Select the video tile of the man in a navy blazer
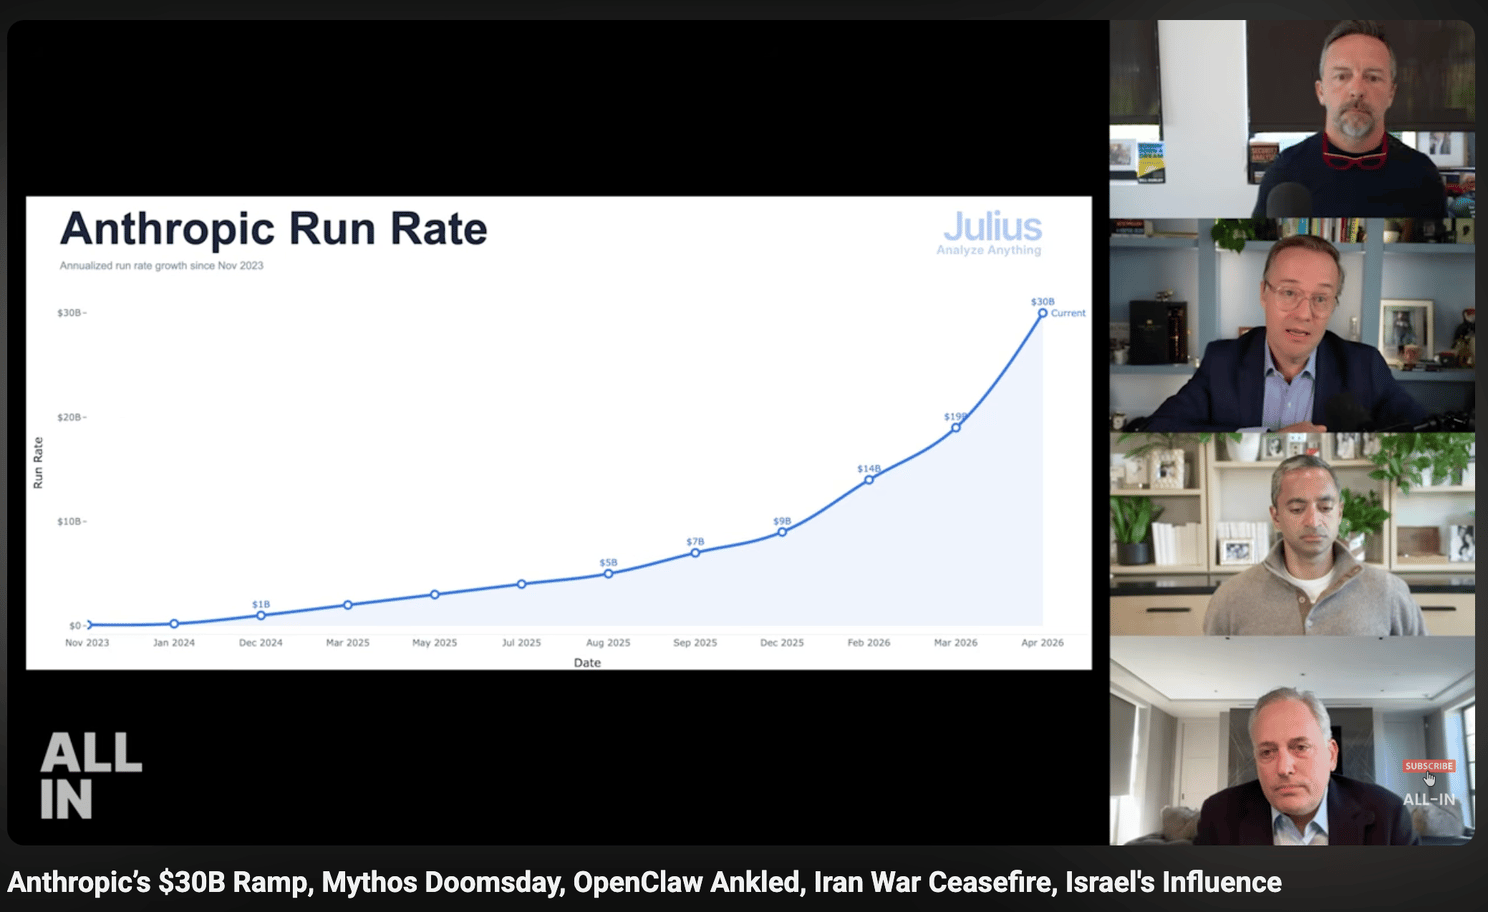Viewport: 1488px width, 912px height. pos(1292,325)
